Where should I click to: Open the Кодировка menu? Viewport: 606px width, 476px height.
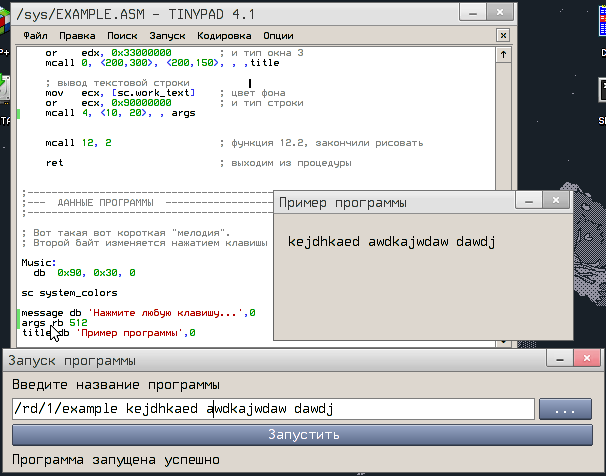pyautogui.click(x=224, y=34)
